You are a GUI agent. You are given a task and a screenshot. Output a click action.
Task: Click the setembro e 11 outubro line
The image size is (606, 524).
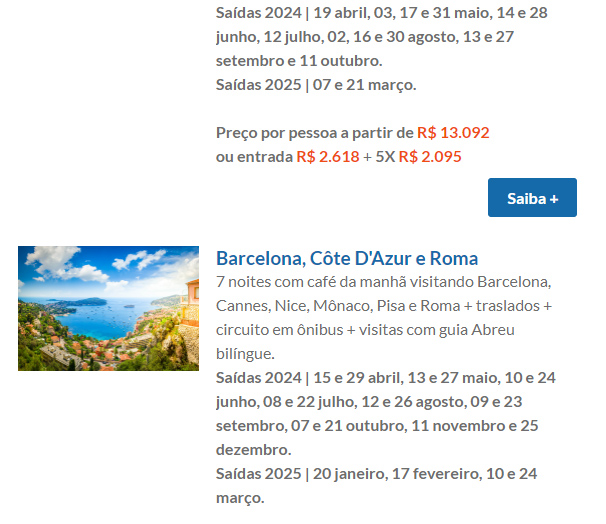(299, 61)
